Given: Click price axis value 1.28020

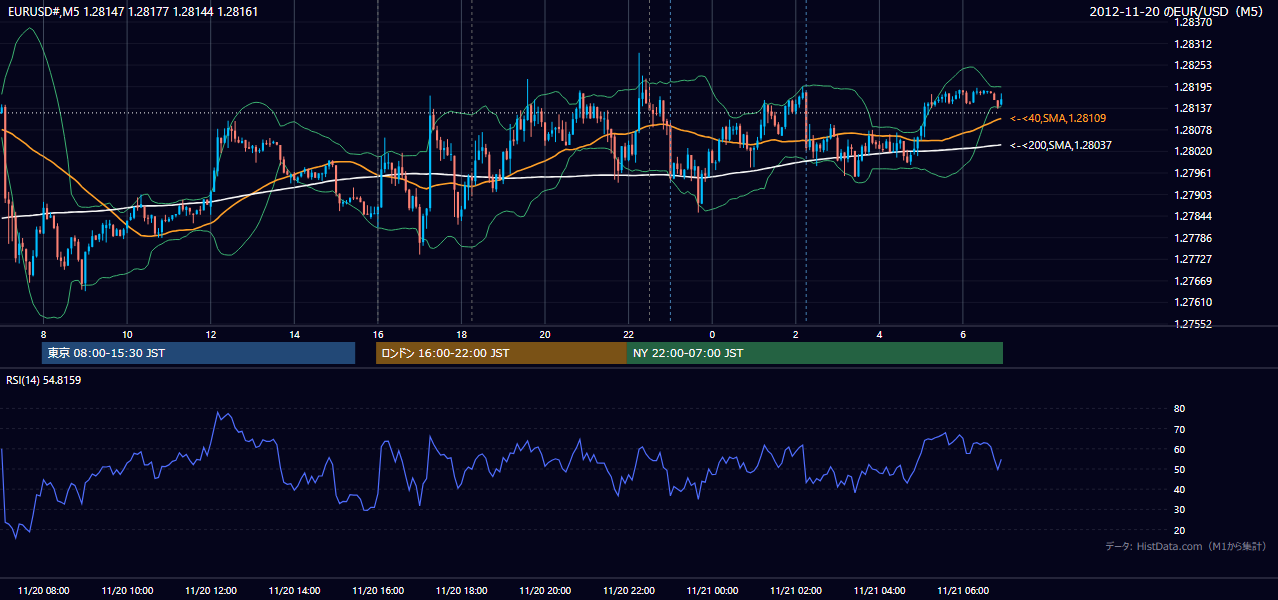Looking at the screenshot, I should (x=1192, y=151).
